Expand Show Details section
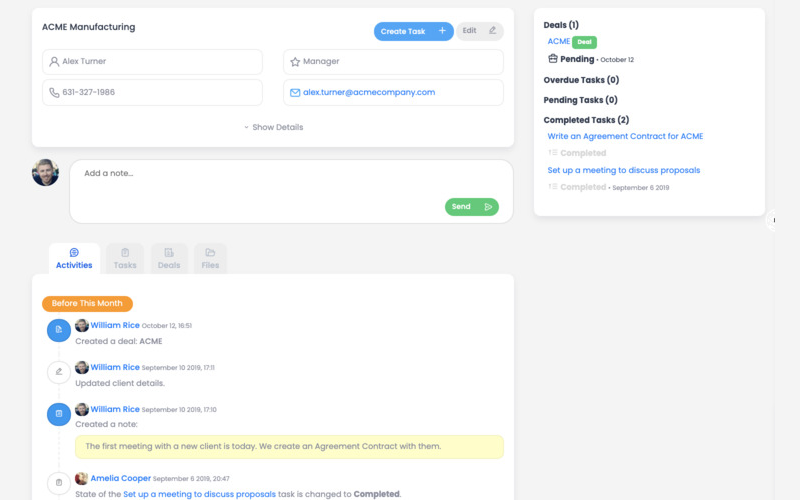This screenshot has height=500, width=800. (x=273, y=128)
